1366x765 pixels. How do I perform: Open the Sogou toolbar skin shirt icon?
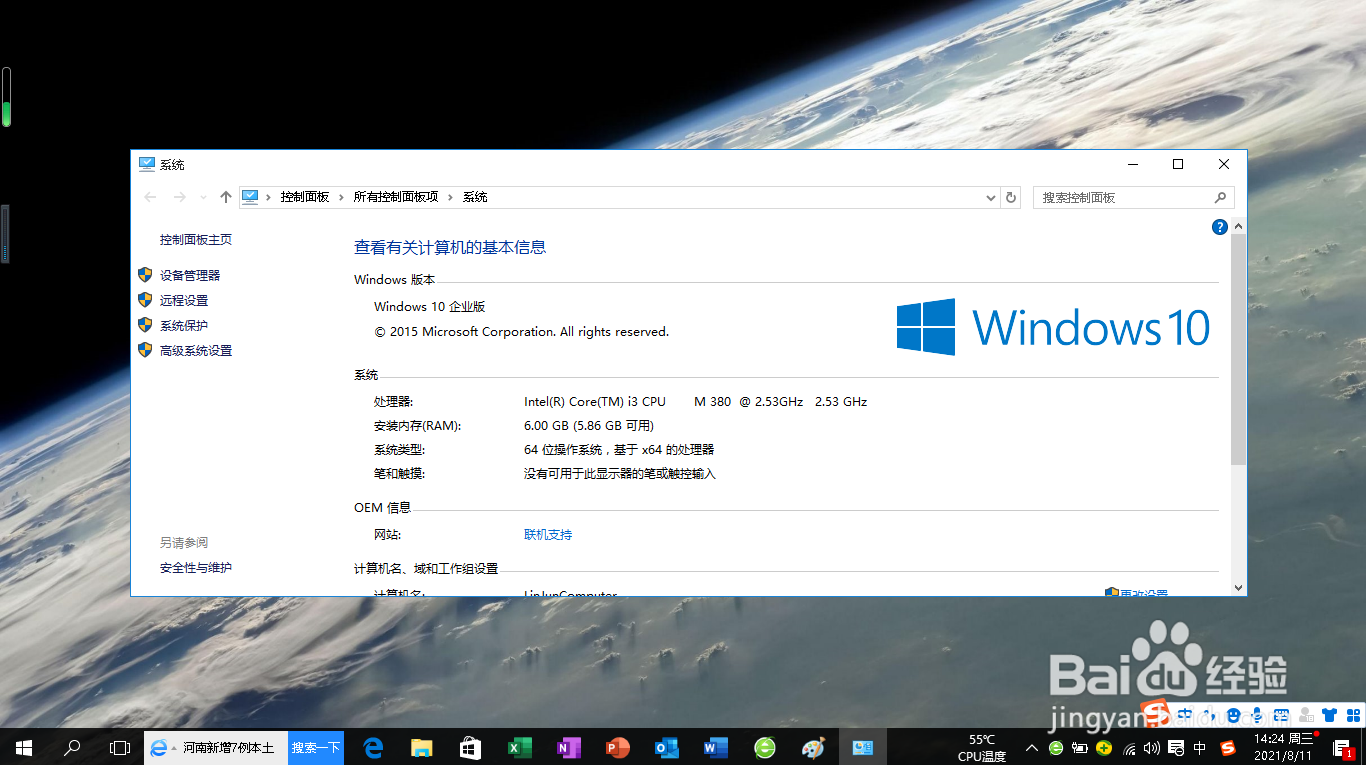(x=1329, y=715)
